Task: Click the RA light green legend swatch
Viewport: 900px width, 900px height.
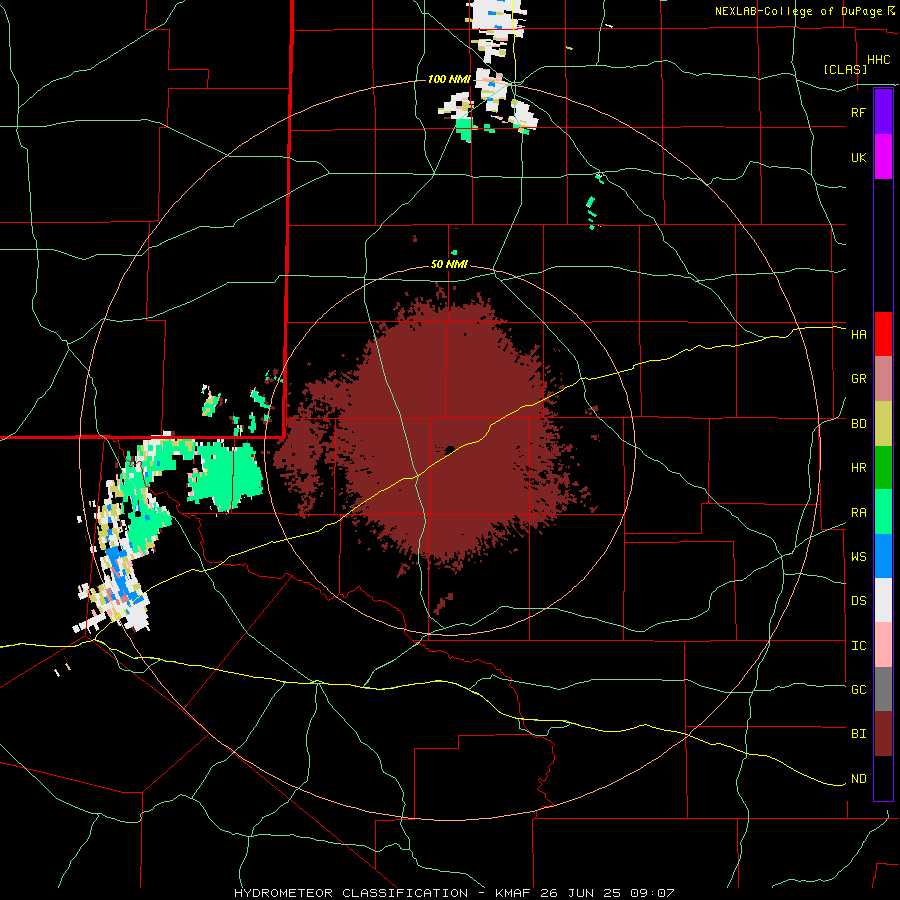Action: 883,512
